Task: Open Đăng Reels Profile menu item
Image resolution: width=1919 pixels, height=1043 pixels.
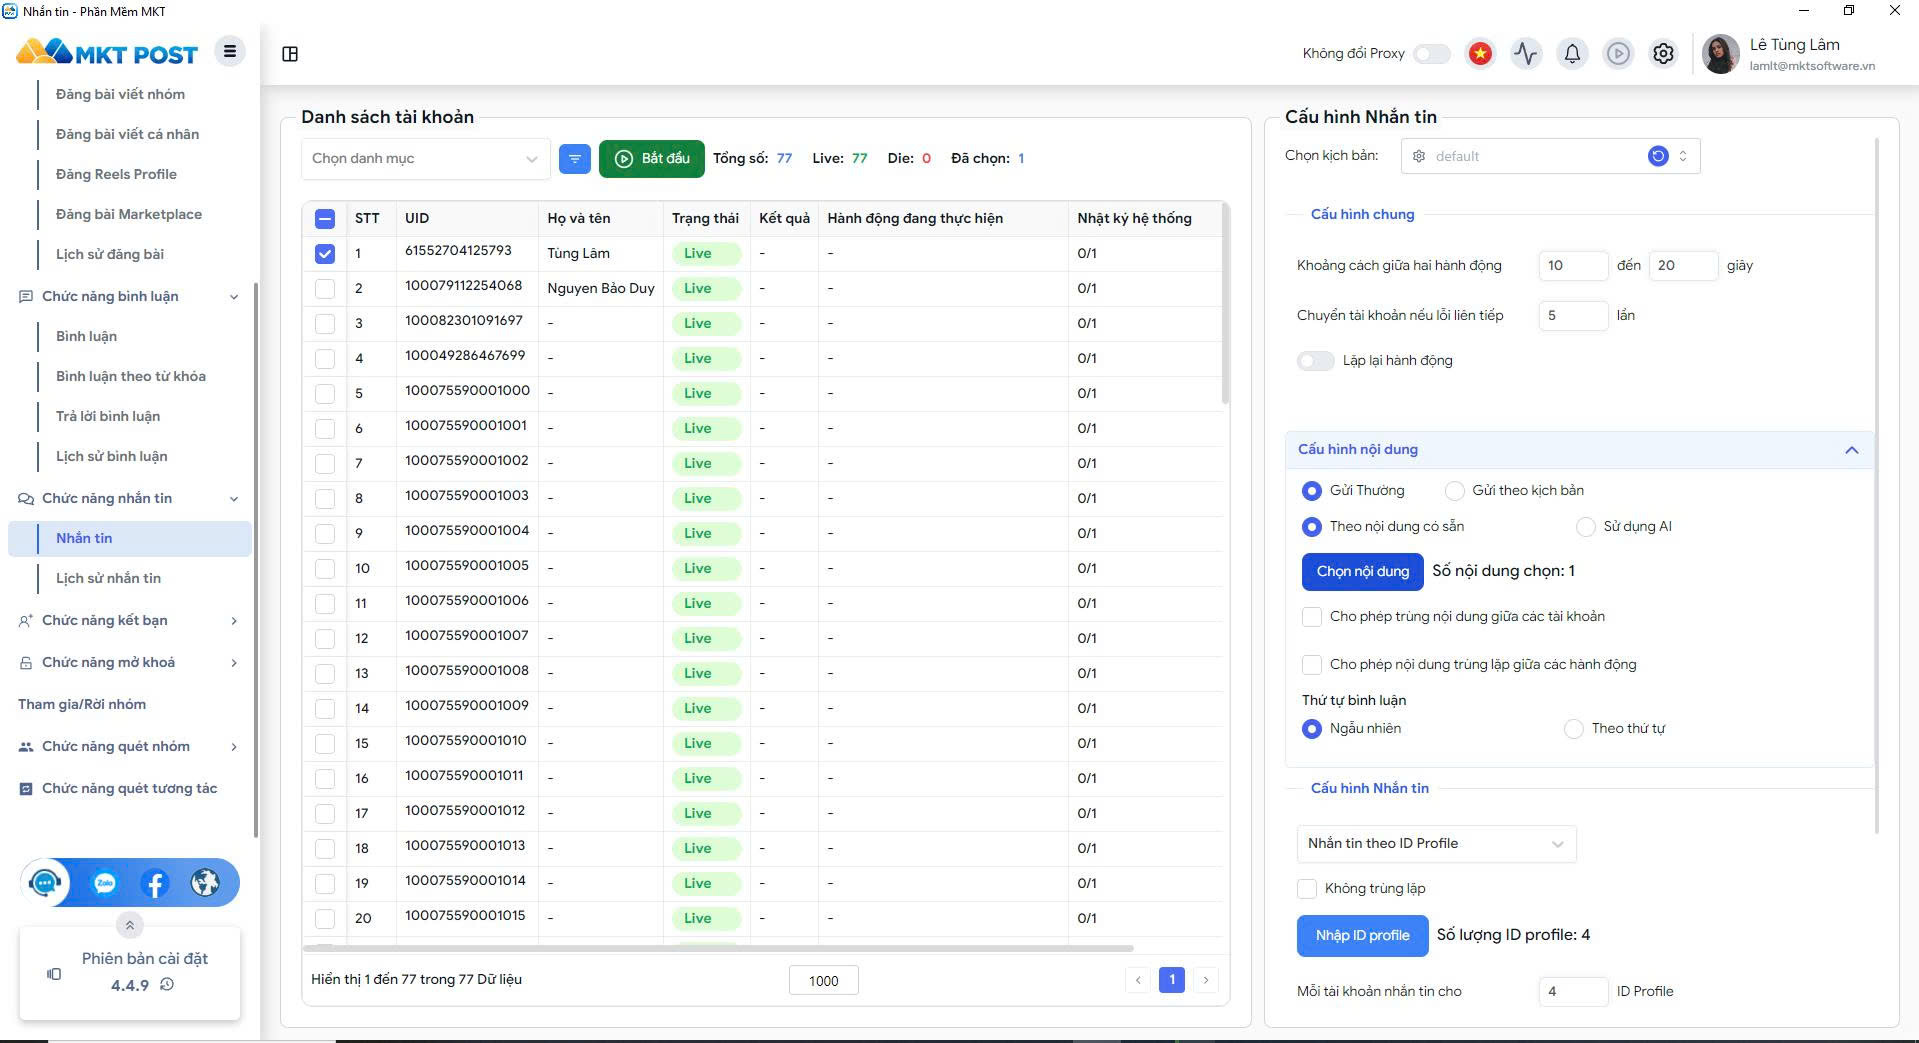Action: pos(116,174)
